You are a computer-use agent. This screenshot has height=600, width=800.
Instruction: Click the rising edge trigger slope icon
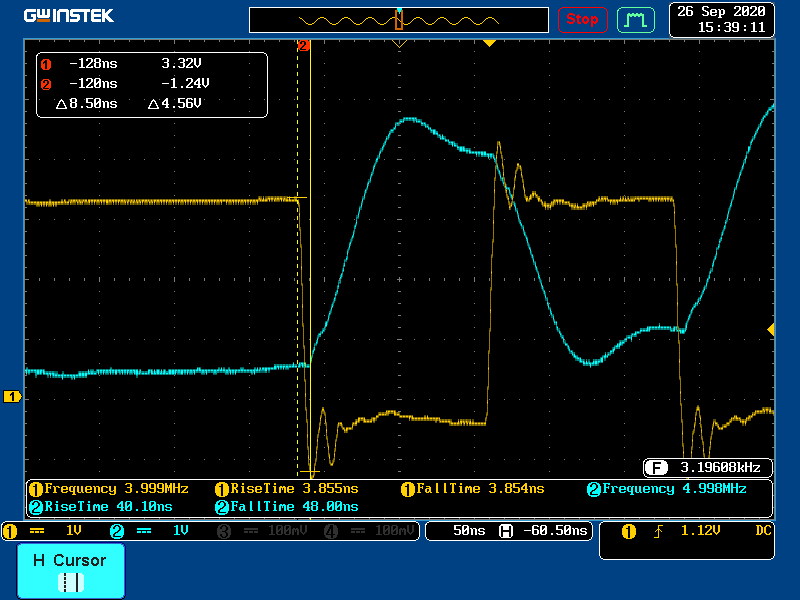(x=657, y=531)
